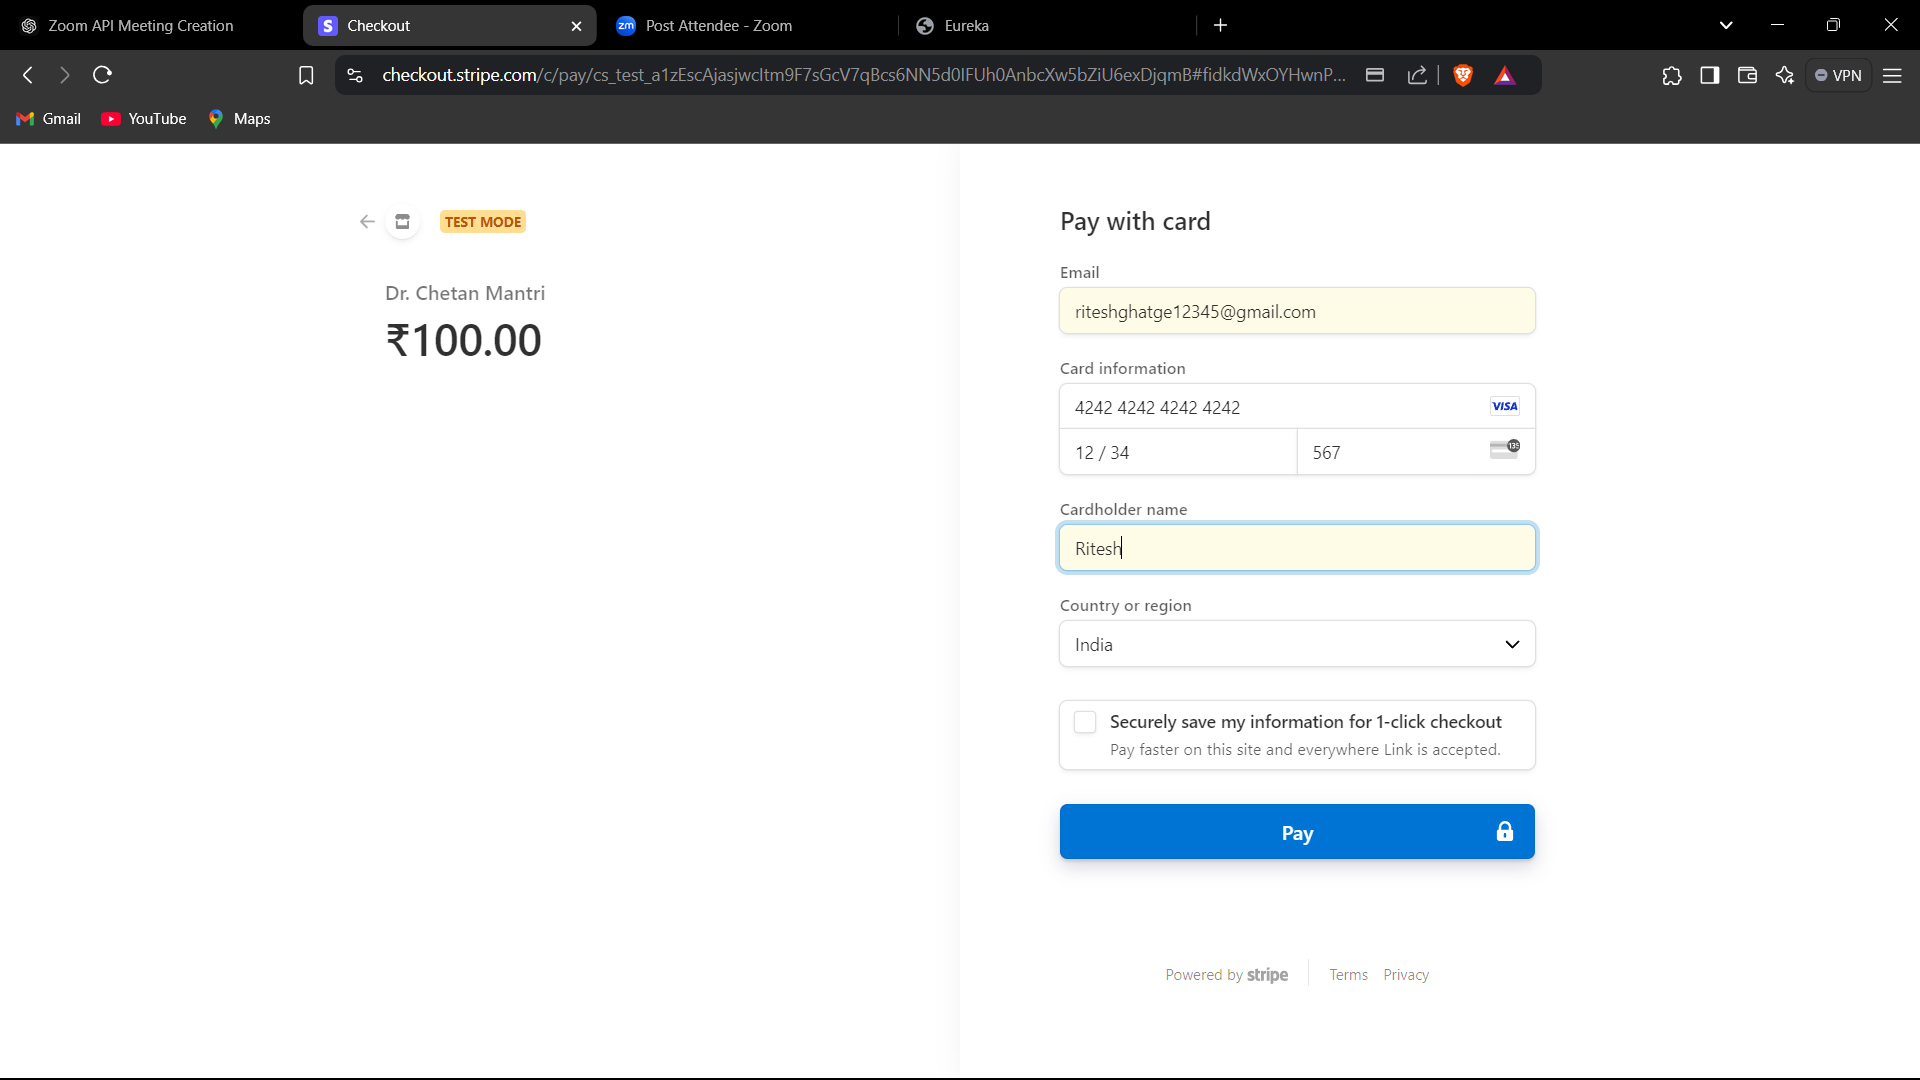Switch to the Post Attendee - Zoom tab
The image size is (1920, 1080).
718,26
